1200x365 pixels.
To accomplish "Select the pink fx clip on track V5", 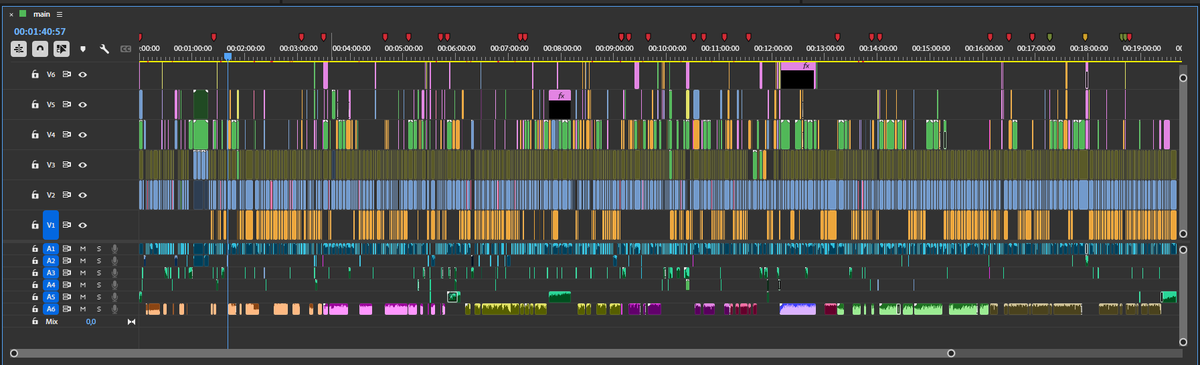I will [559, 104].
